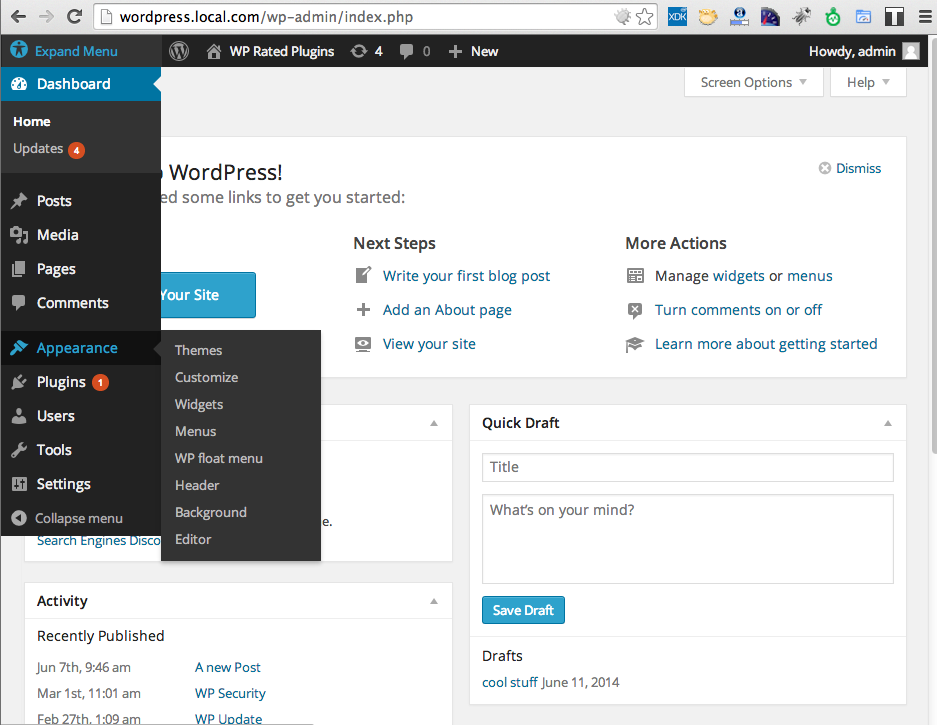The width and height of the screenshot is (937, 725).
Task: Open Editor in Appearance submenu
Action: tap(193, 539)
